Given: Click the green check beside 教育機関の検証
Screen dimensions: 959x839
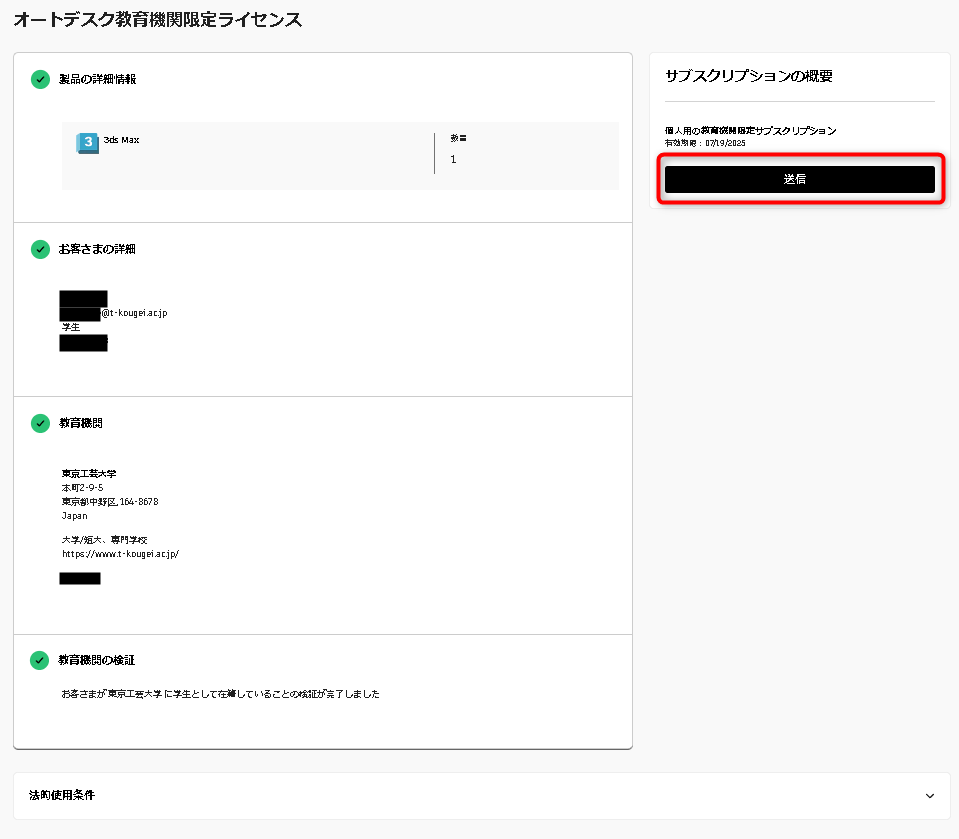Looking at the screenshot, I should coord(39,660).
